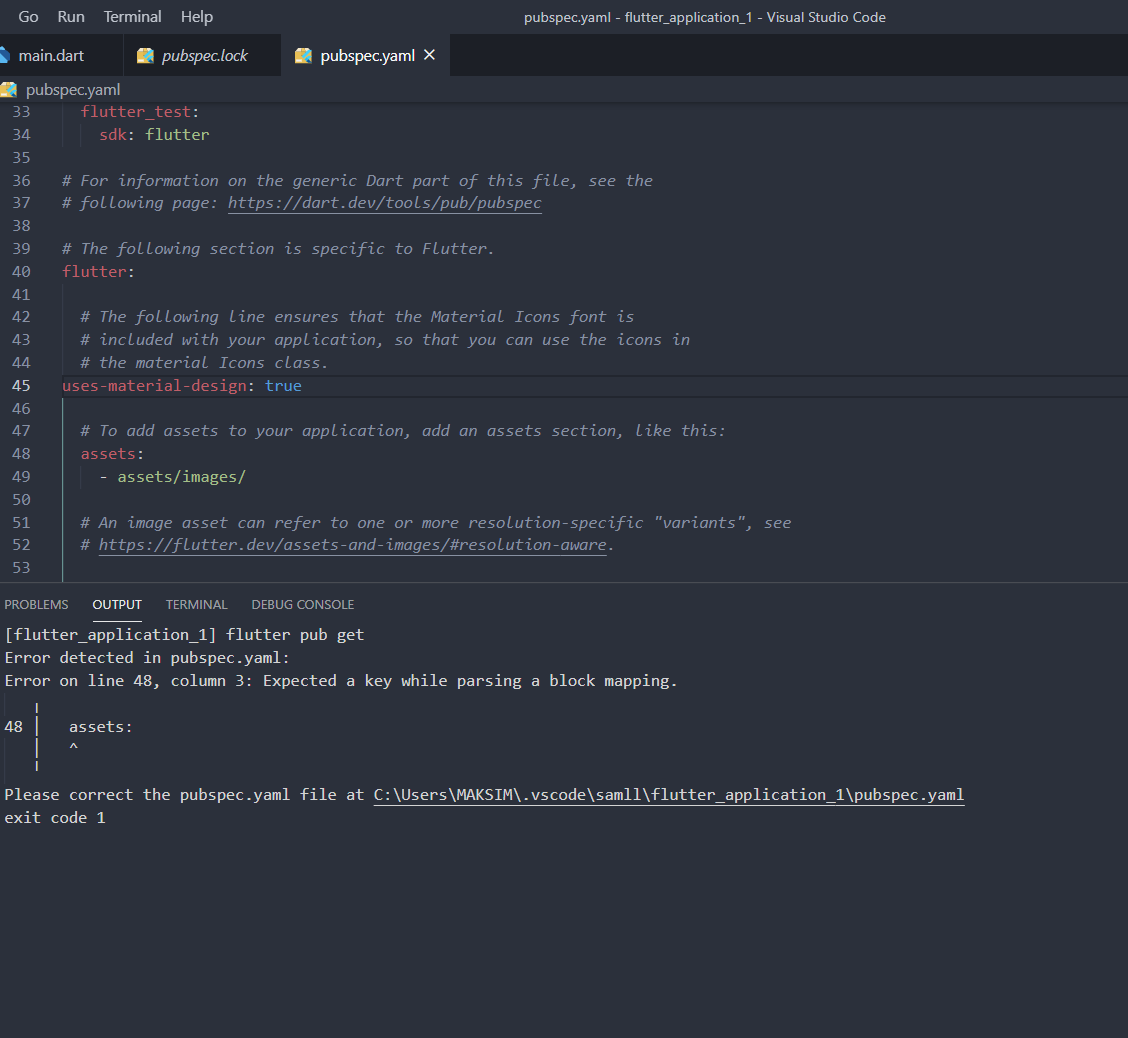Click the 'true' value on line 45
Viewport: 1128px width, 1038px height.
tap(283, 386)
